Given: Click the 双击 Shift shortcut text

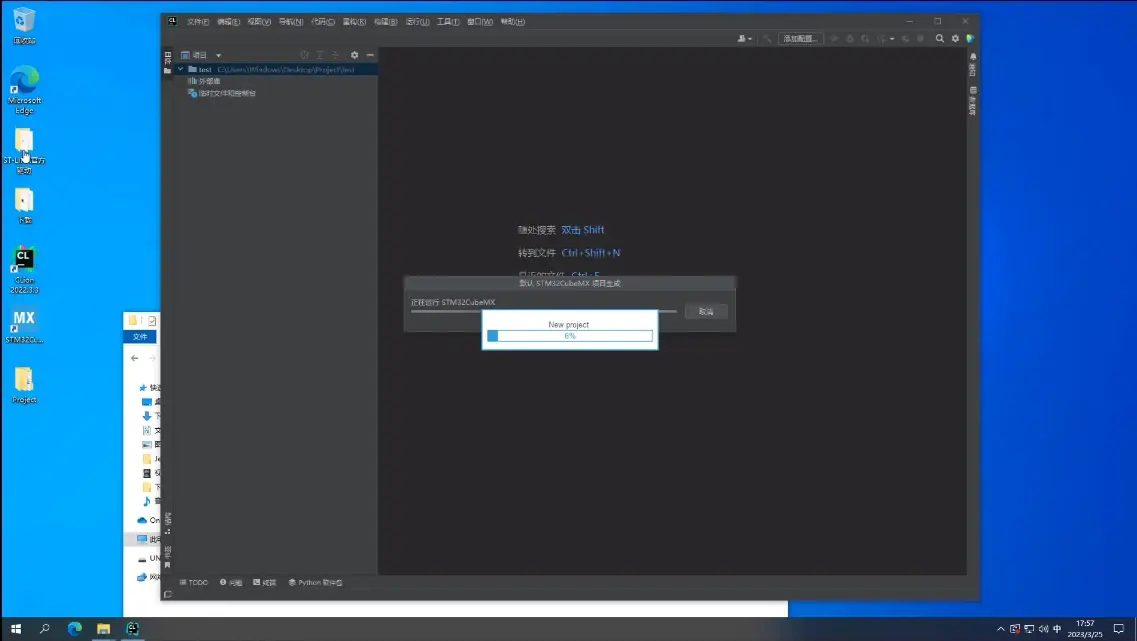Looking at the screenshot, I should 582,230.
